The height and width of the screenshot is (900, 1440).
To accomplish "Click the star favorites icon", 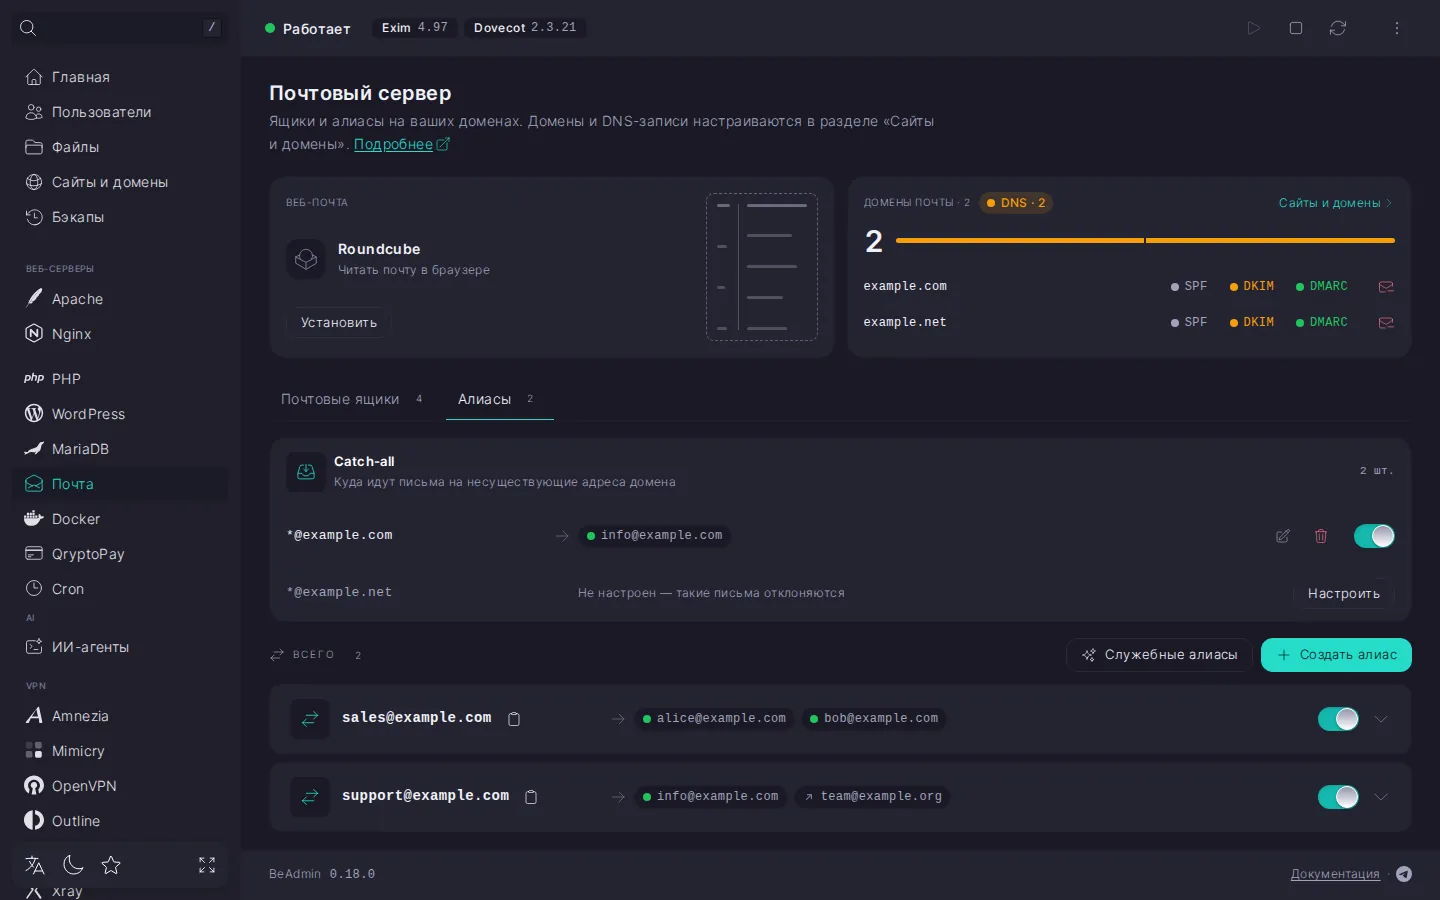I will (111, 865).
